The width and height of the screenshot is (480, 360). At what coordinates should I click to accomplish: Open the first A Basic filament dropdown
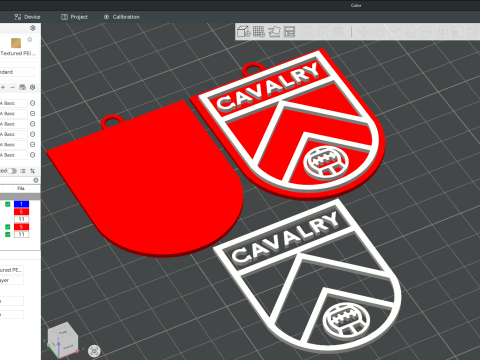(x=13, y=103)
